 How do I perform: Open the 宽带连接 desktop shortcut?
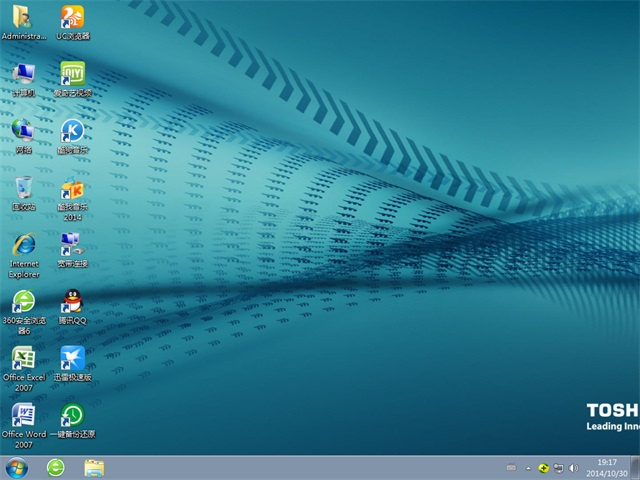(72, 244)
